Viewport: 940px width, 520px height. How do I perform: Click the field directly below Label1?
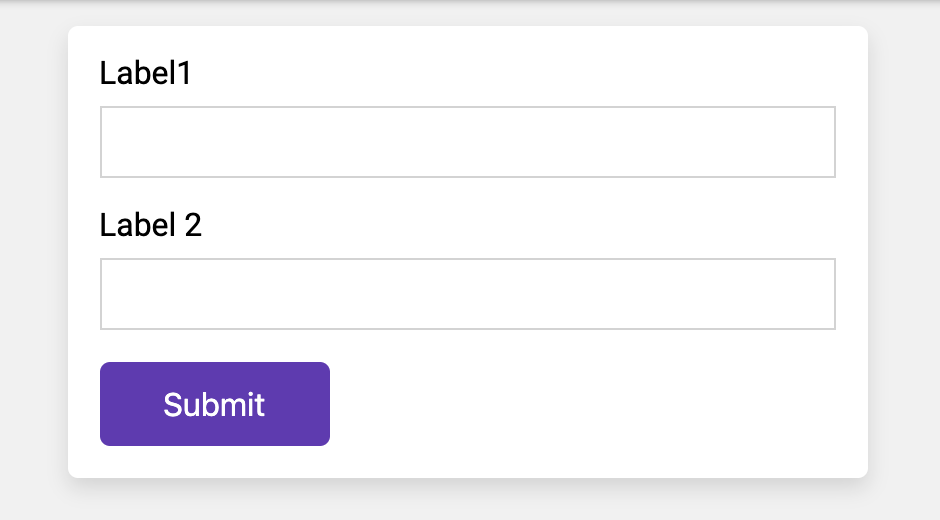tap(467, 142)
